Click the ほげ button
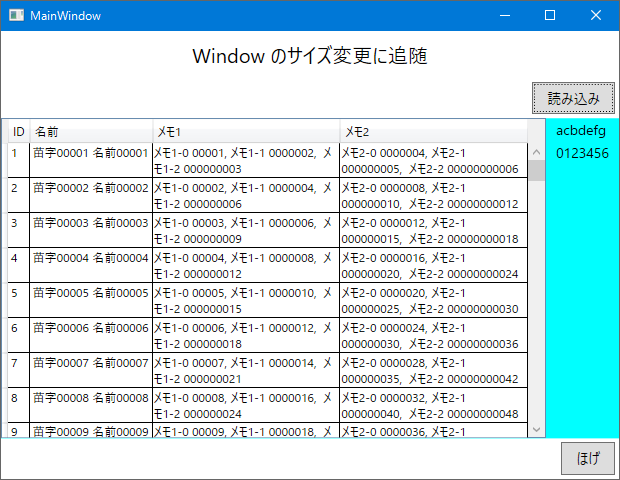This screenshot has height=480, width=620. point(588,458)
